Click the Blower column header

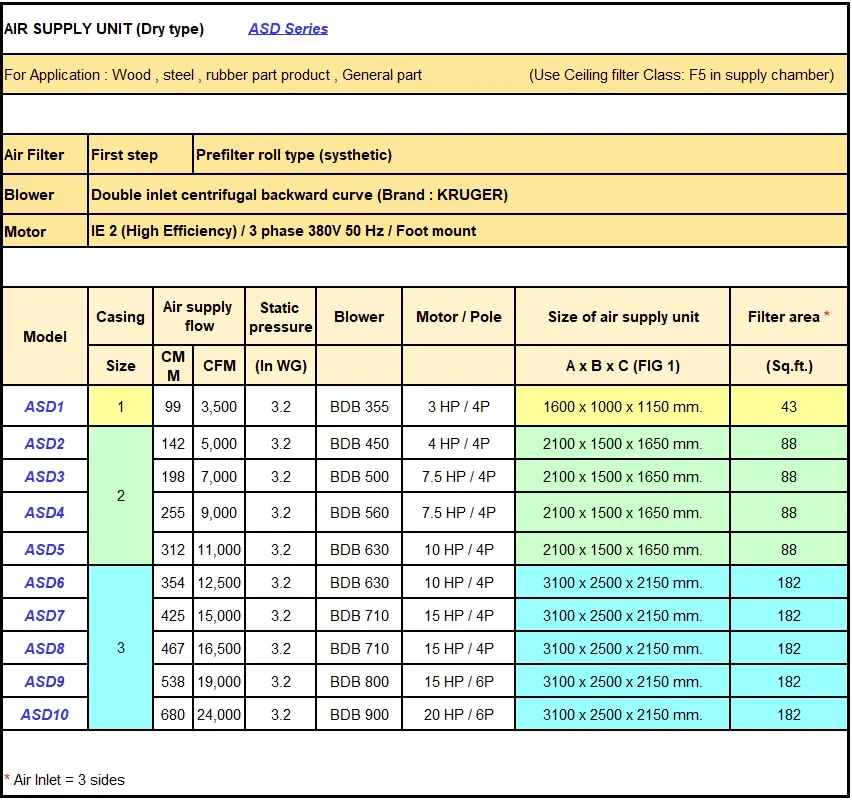(x=358, y=316)
